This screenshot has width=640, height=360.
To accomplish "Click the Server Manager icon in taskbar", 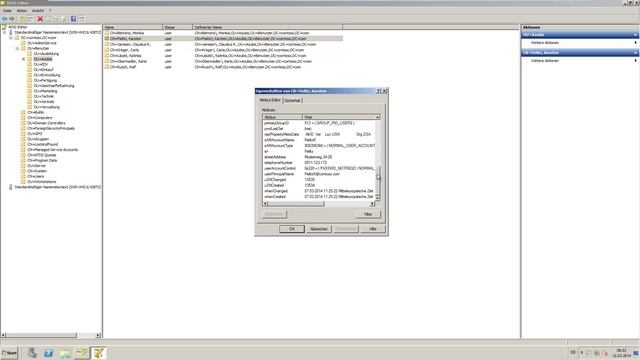I will 32,353.
